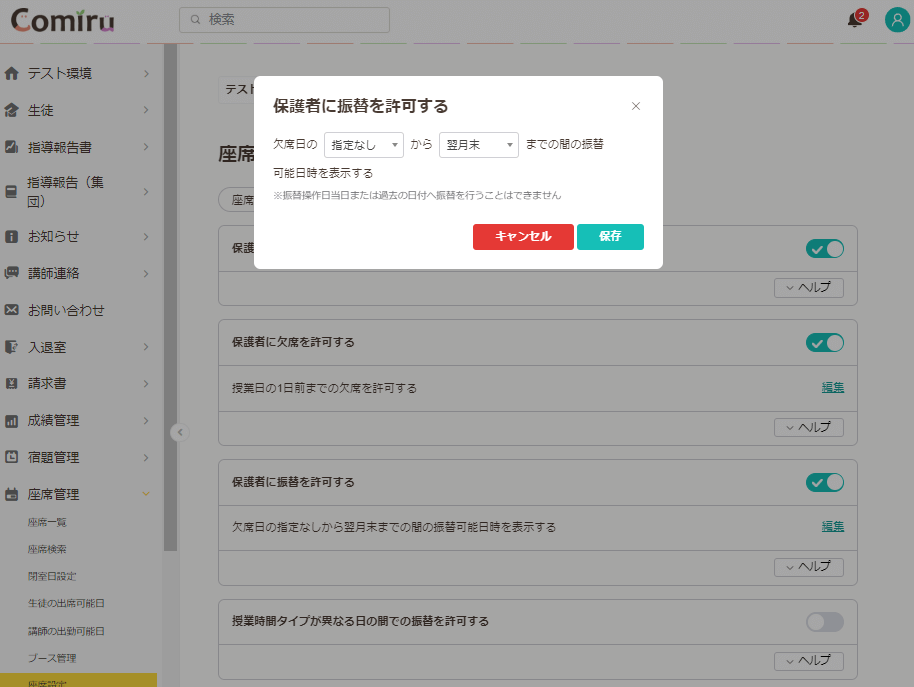Toggle the first 保護 setting switch at top

pos(825,249)
